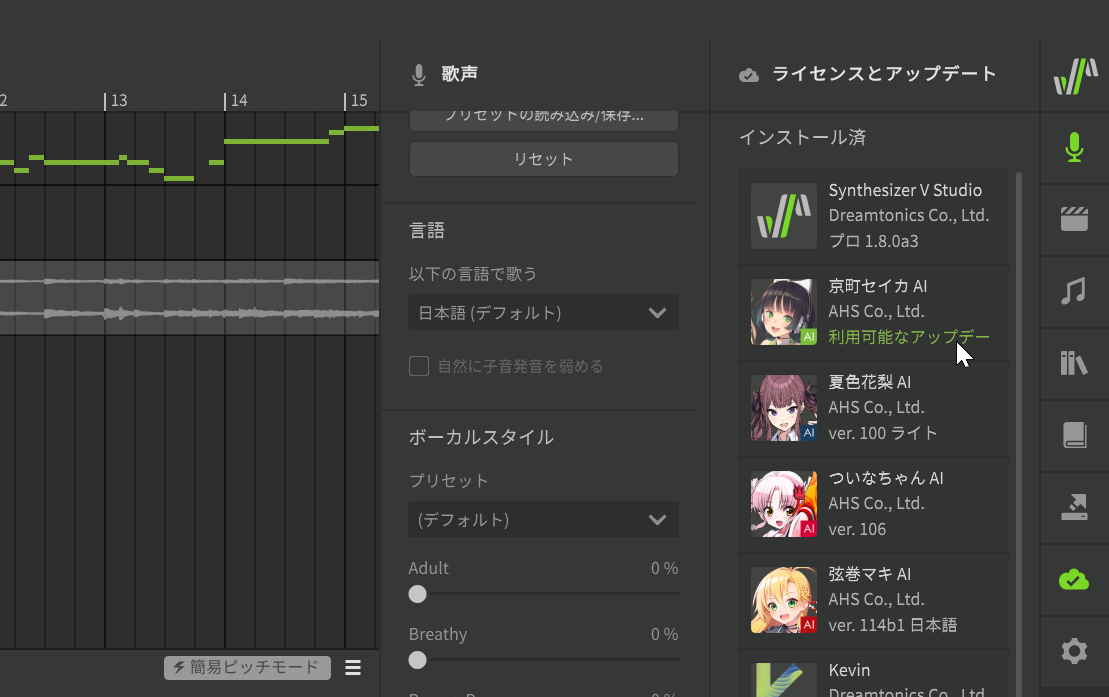The height and width of the screenshot is (697, 1109).
Task: Open the library panel with the books icon
Action: (1074, 363)
